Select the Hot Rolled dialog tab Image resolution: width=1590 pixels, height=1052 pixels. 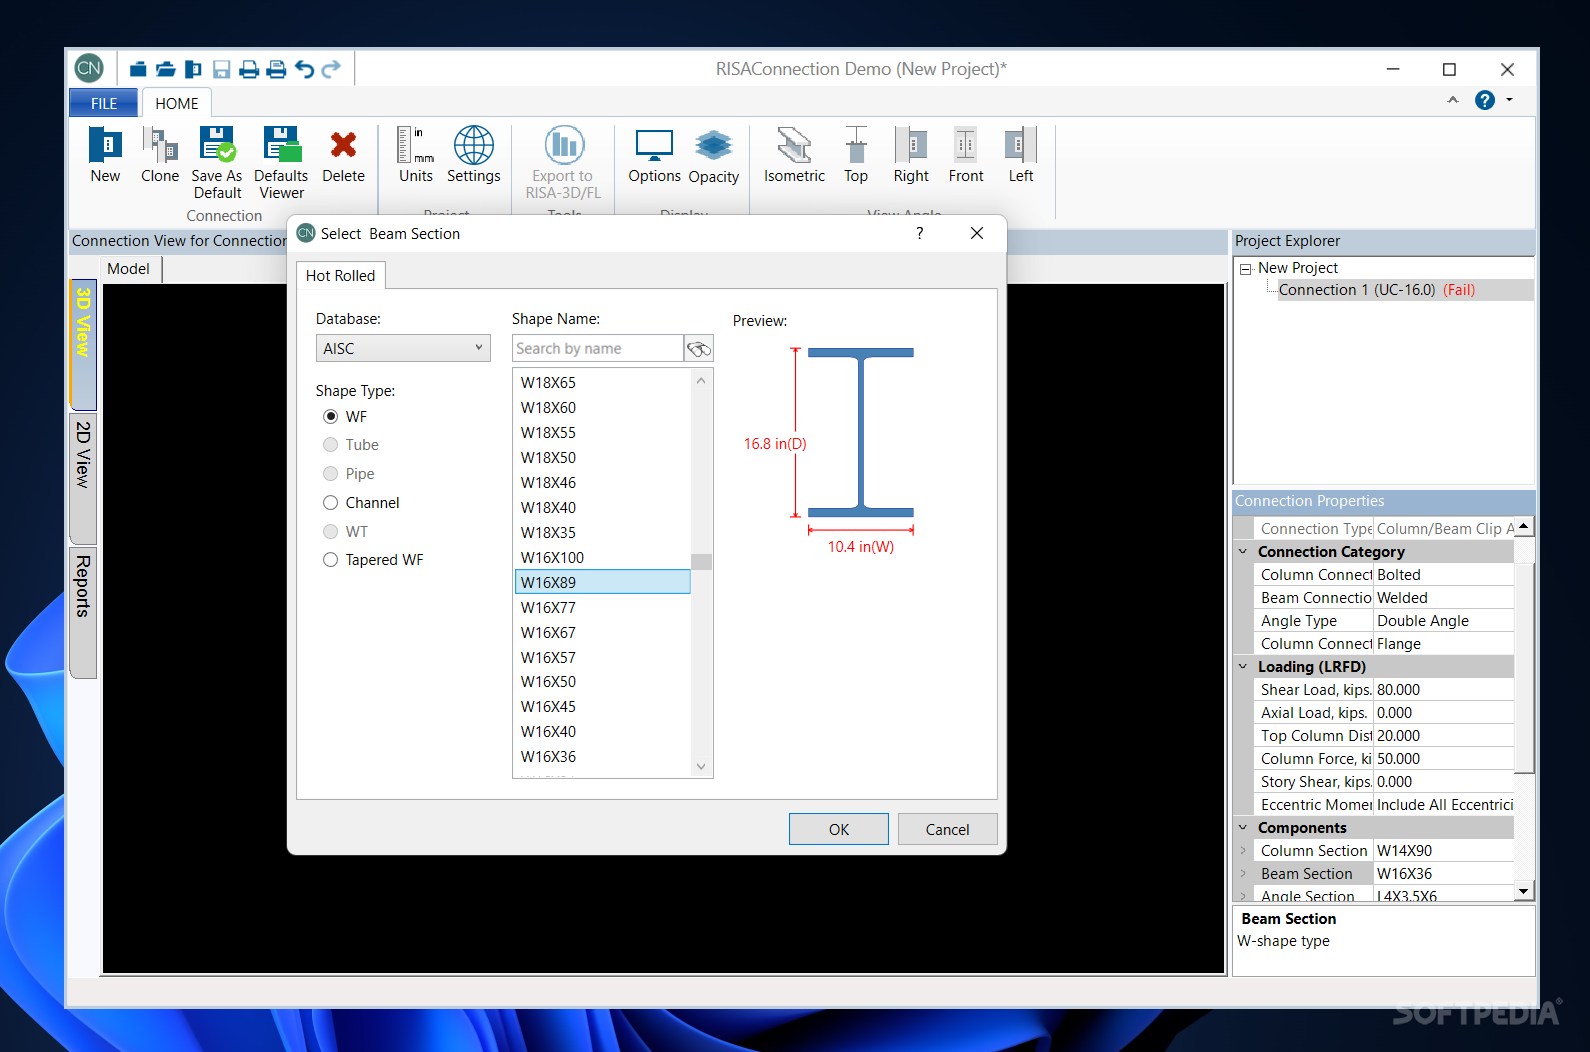pos(340,275)
